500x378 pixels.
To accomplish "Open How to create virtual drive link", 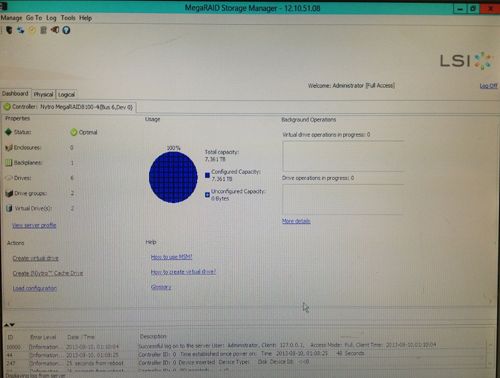I will click(183, 272).
